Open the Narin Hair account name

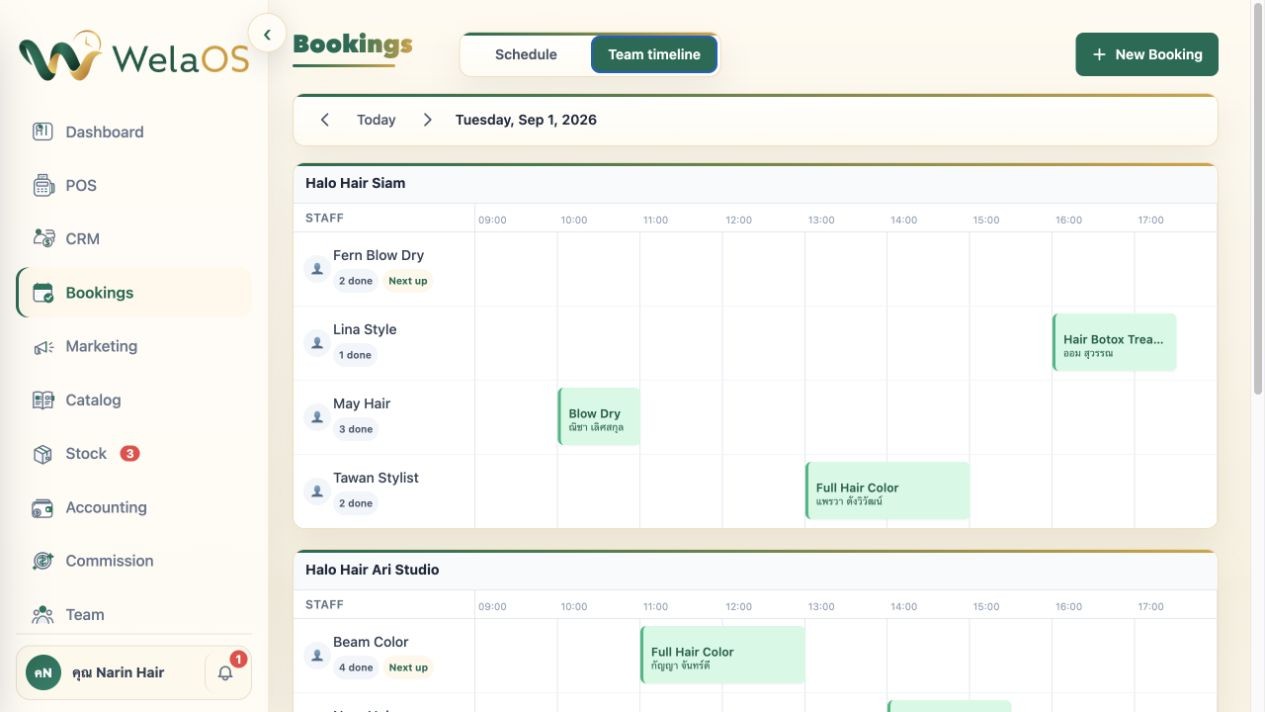coord(118,673)
